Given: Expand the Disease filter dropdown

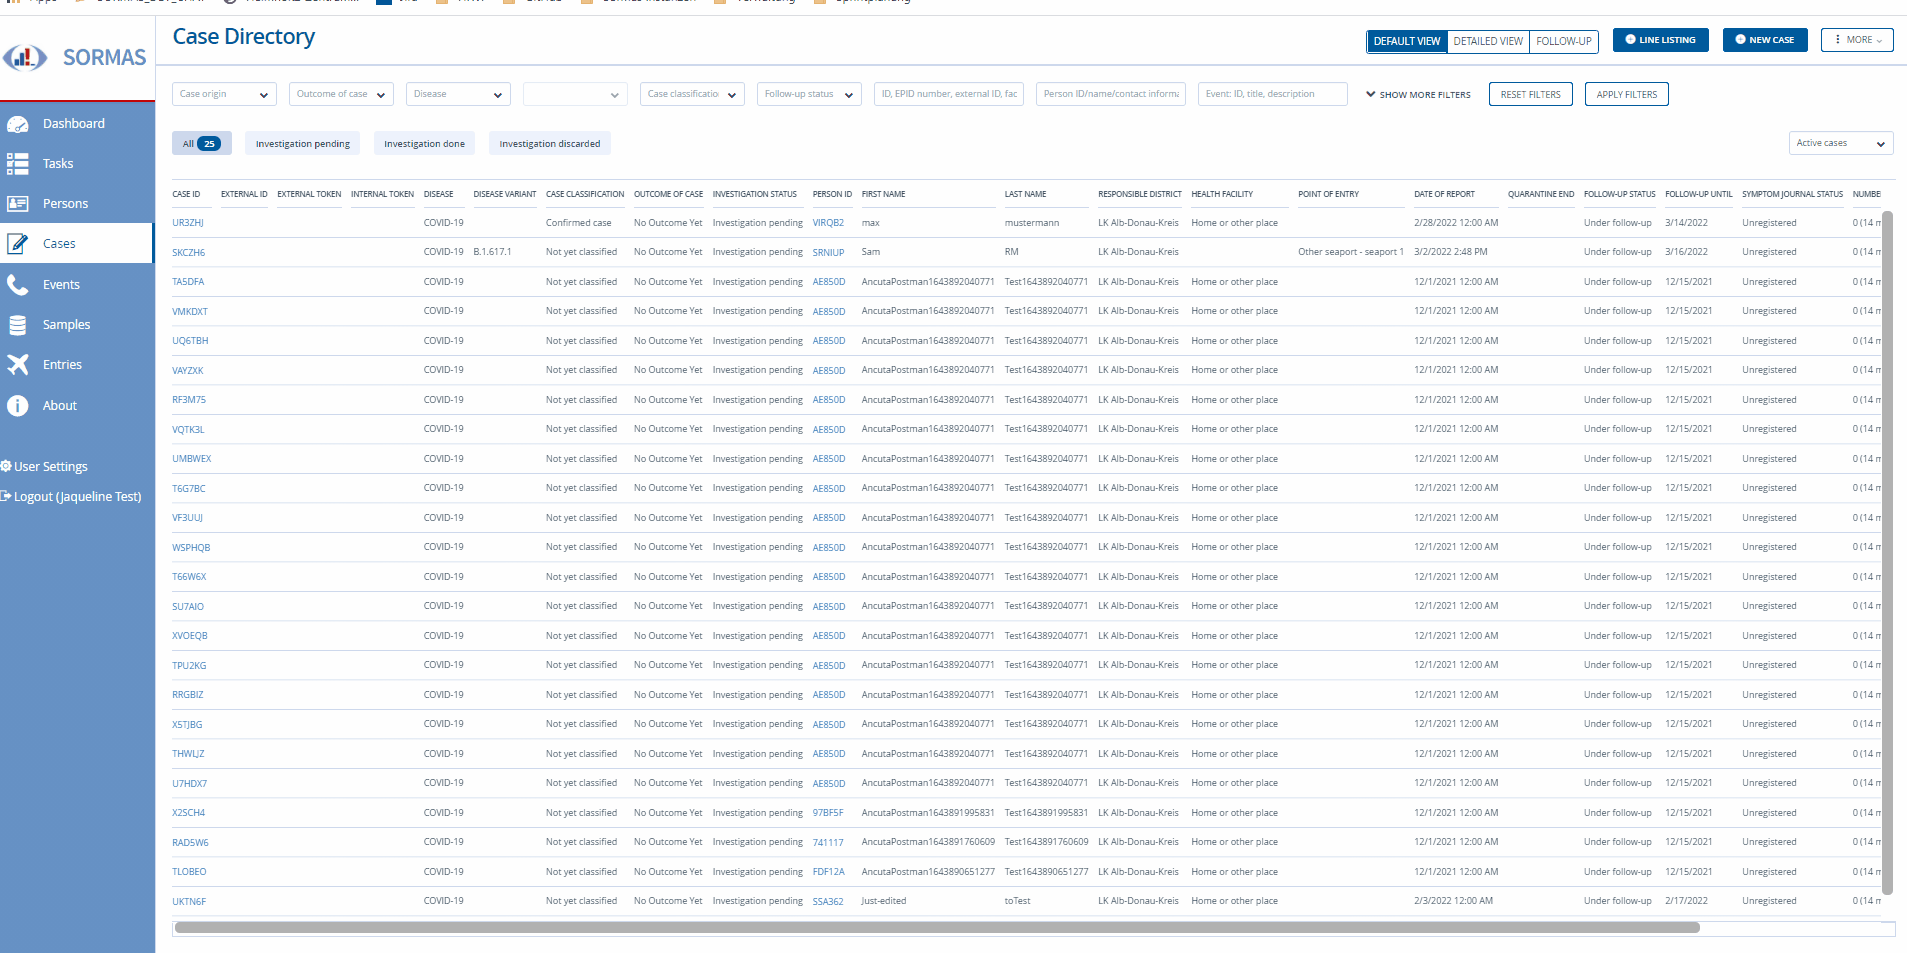Looking at the screenshot, I should click(x=458, y=94).
